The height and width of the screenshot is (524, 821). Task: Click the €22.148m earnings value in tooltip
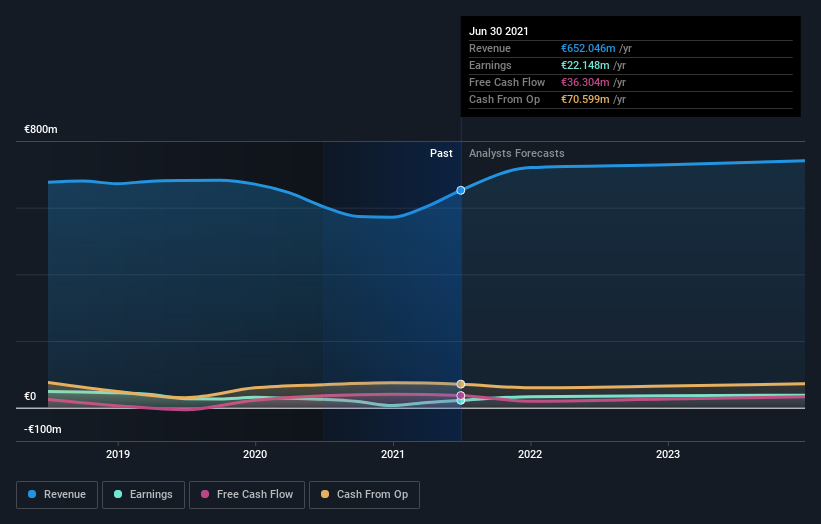tap(585, 65)
